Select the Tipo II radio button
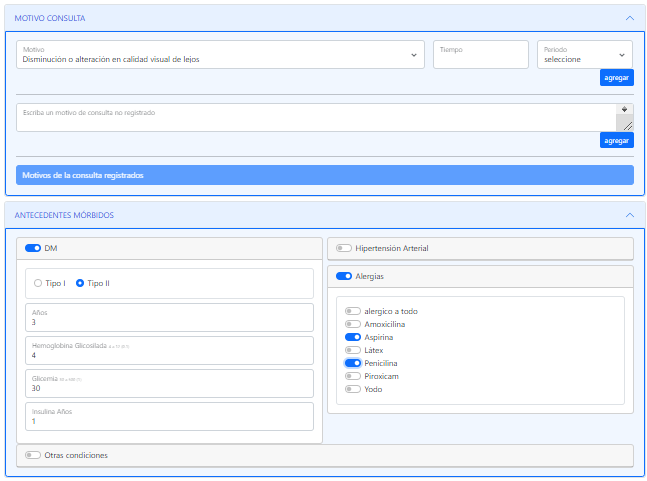This screenshot has width=647, height=481. (80, 283)
